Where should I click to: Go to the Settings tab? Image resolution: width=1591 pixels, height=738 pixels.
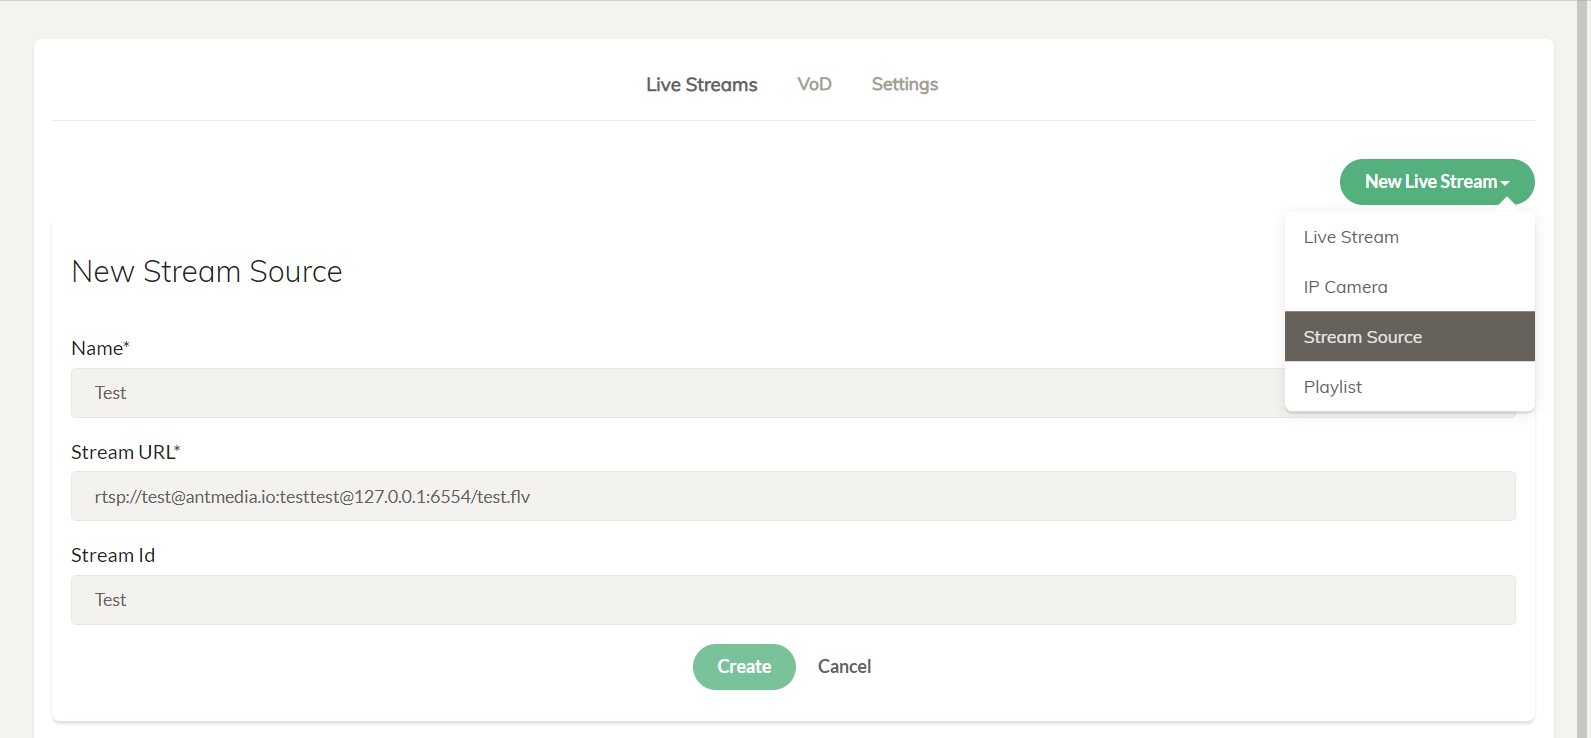click(x=904, y=85)
